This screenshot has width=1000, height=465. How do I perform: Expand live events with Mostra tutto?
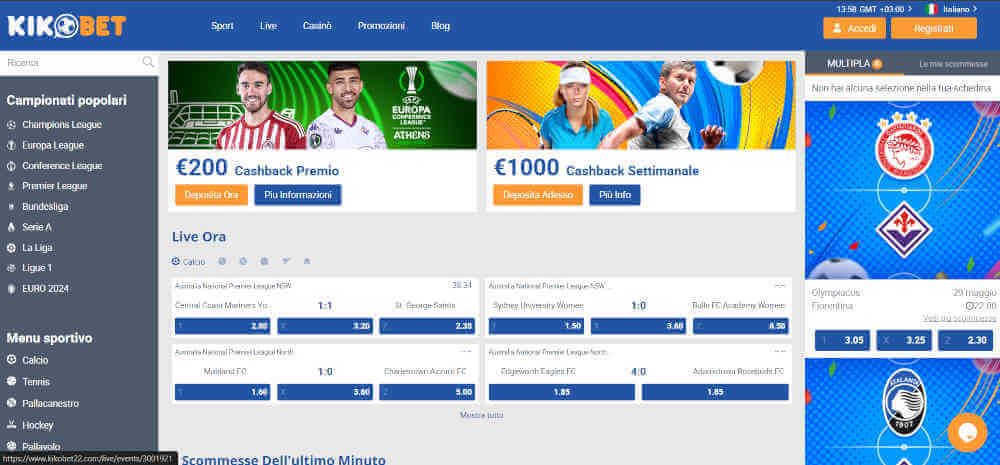pos(481,415)
